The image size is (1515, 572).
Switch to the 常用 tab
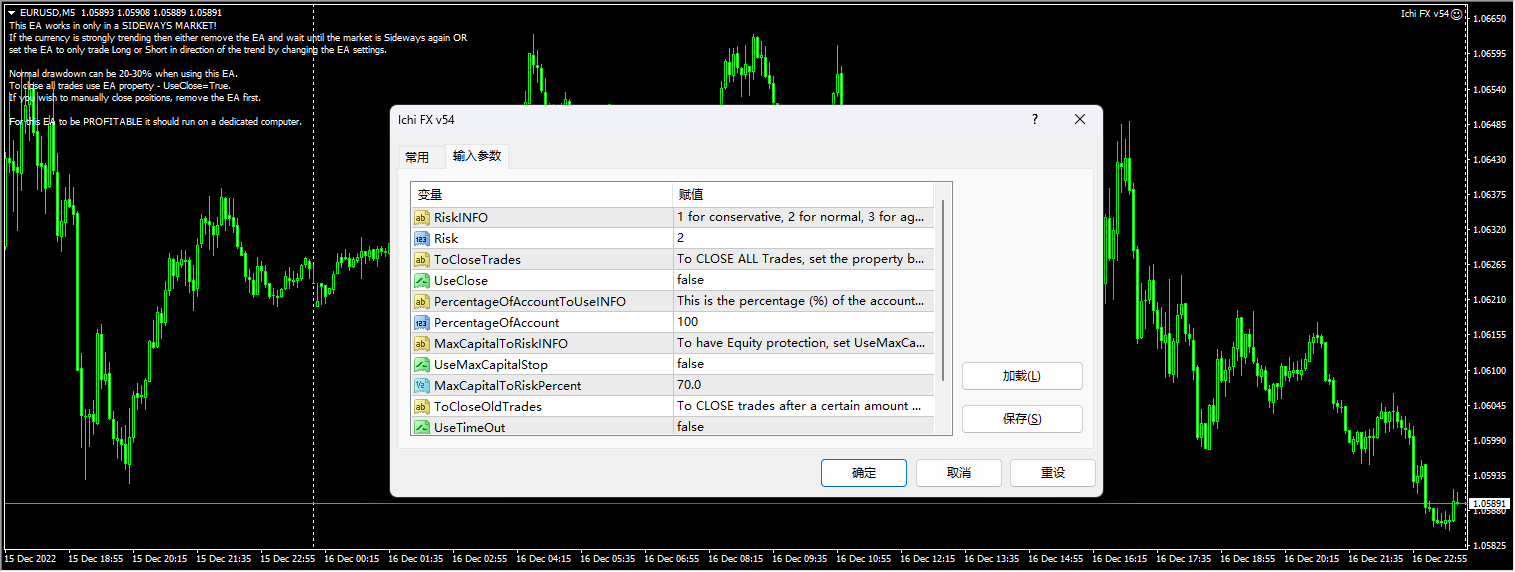tap(417, 157)
